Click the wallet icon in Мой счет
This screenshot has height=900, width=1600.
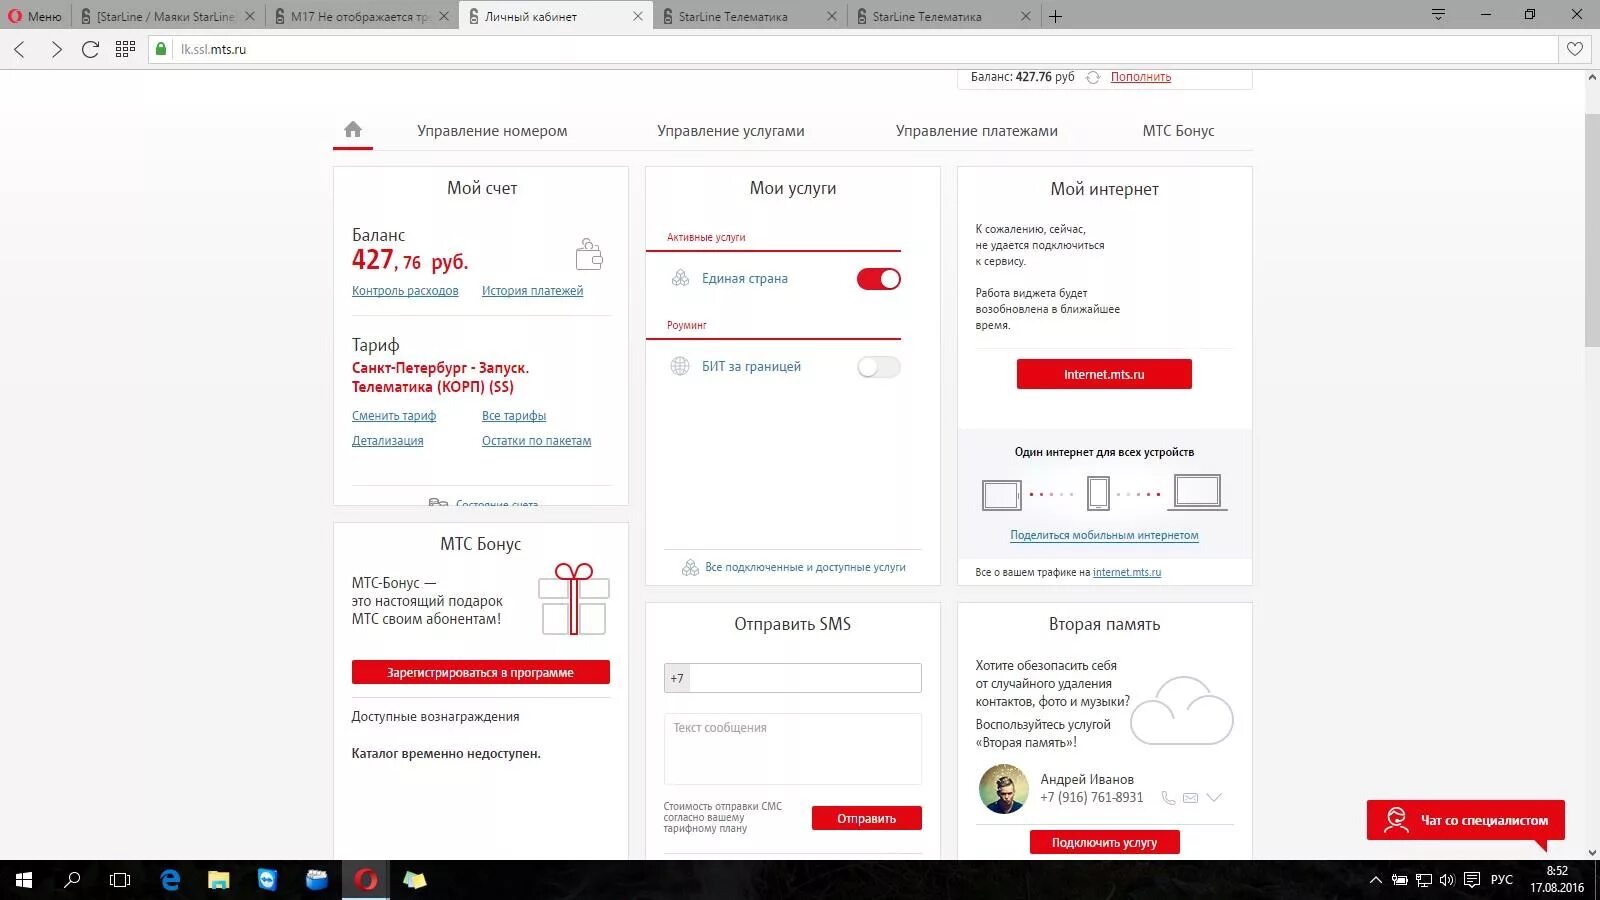coord(589,254)
